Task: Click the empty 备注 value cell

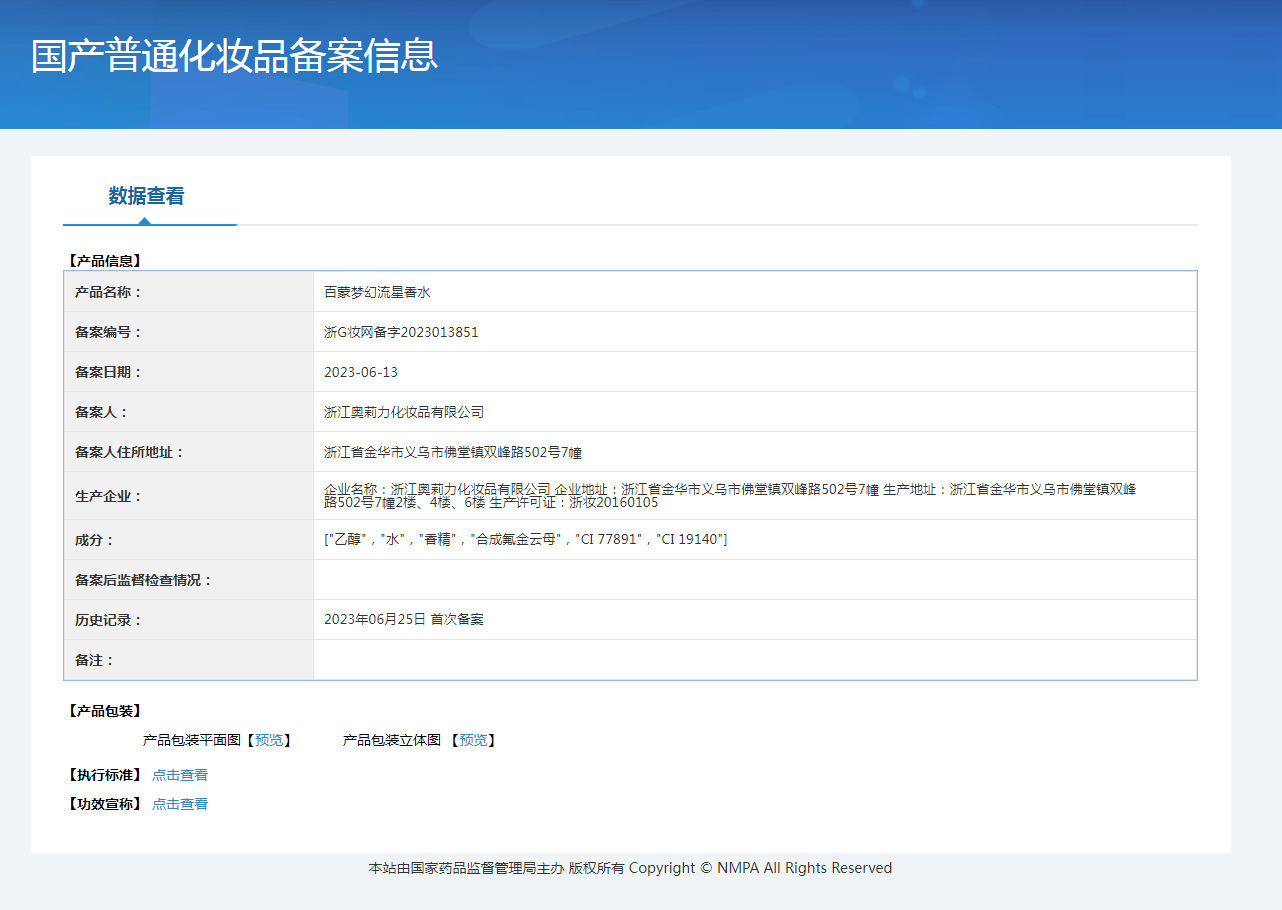Action: click(754, 660)
